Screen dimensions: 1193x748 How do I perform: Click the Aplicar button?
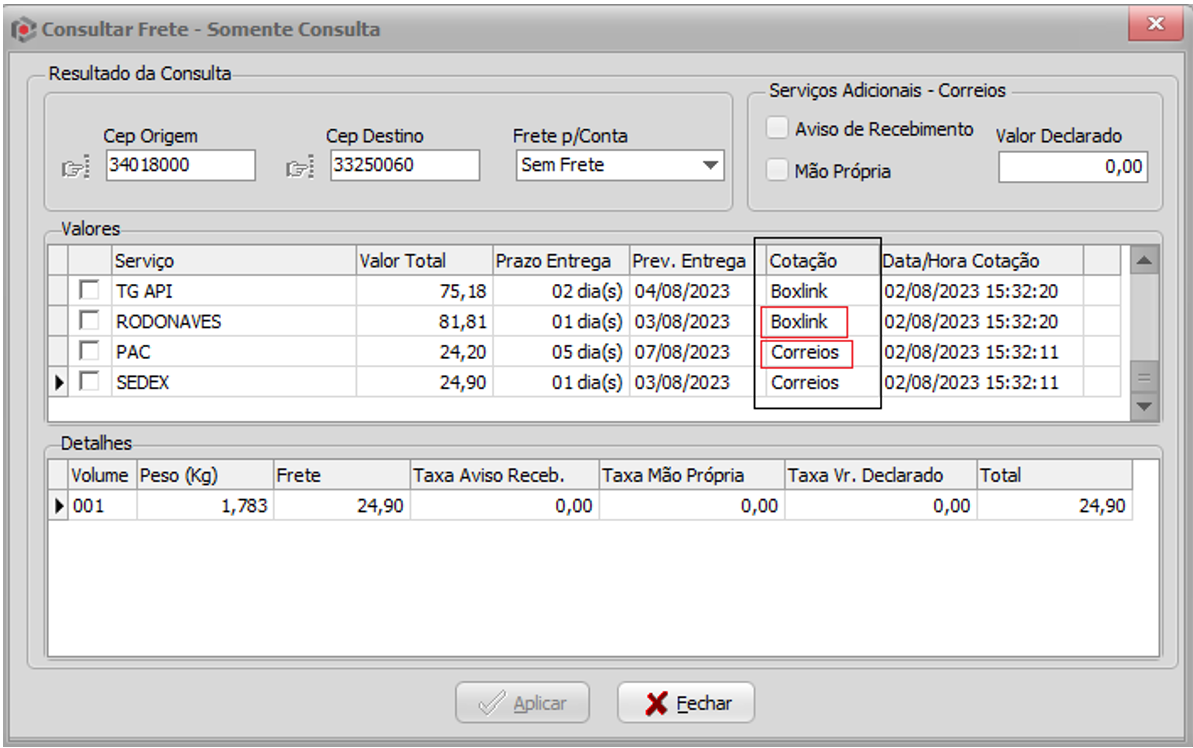(522, 704)
